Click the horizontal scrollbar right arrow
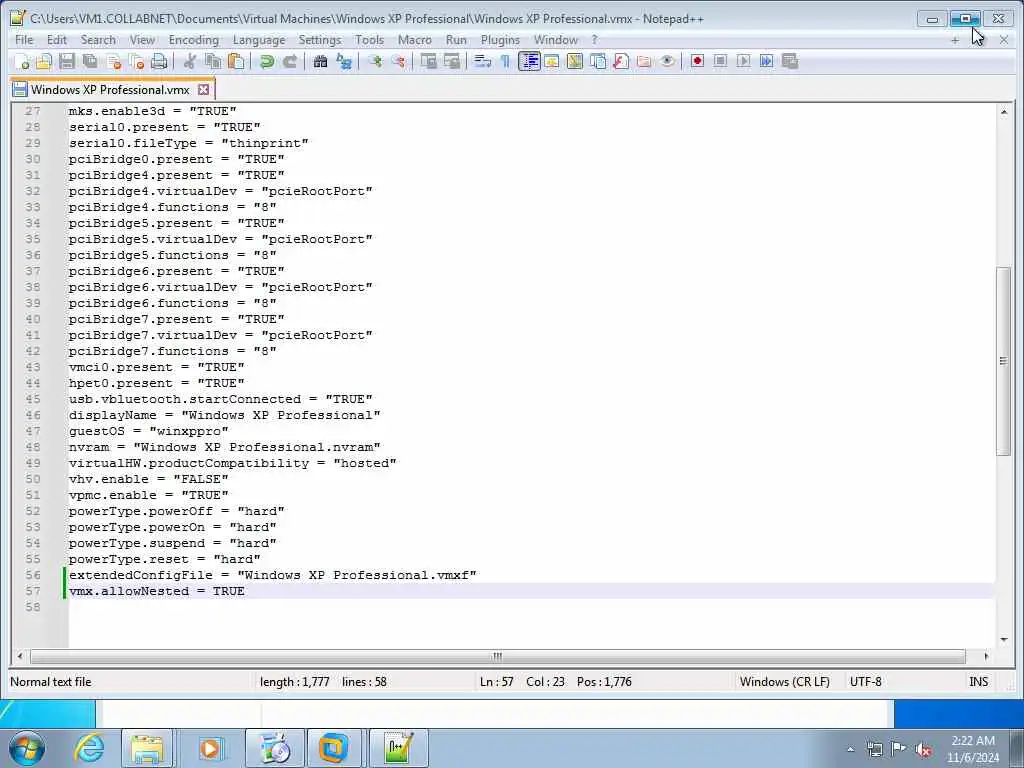Viewport: 1024px width, 768px height. point(986,656)
